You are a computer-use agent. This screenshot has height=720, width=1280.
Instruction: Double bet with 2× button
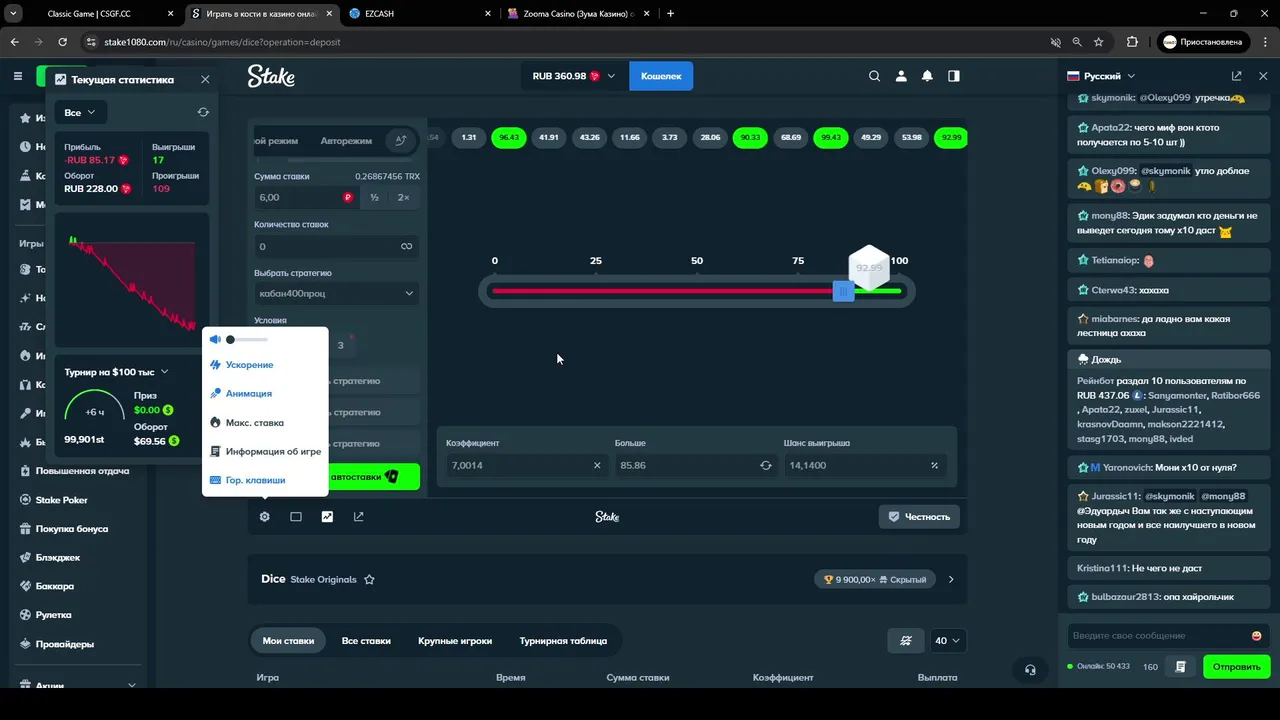click(404, 198)
